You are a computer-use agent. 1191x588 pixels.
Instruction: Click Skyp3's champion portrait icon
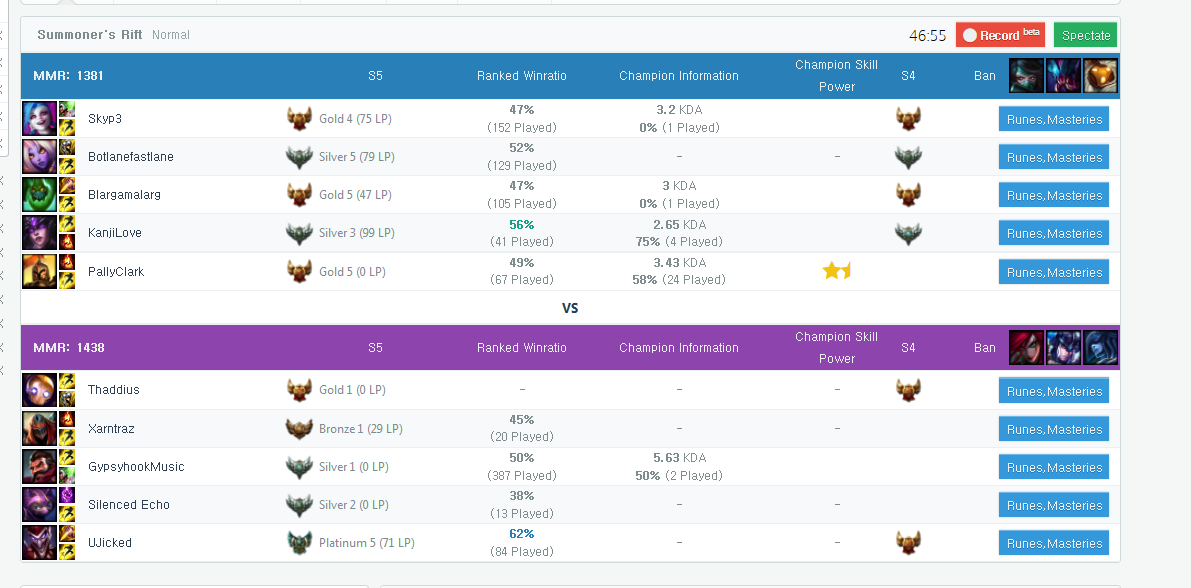coord(39,119)
